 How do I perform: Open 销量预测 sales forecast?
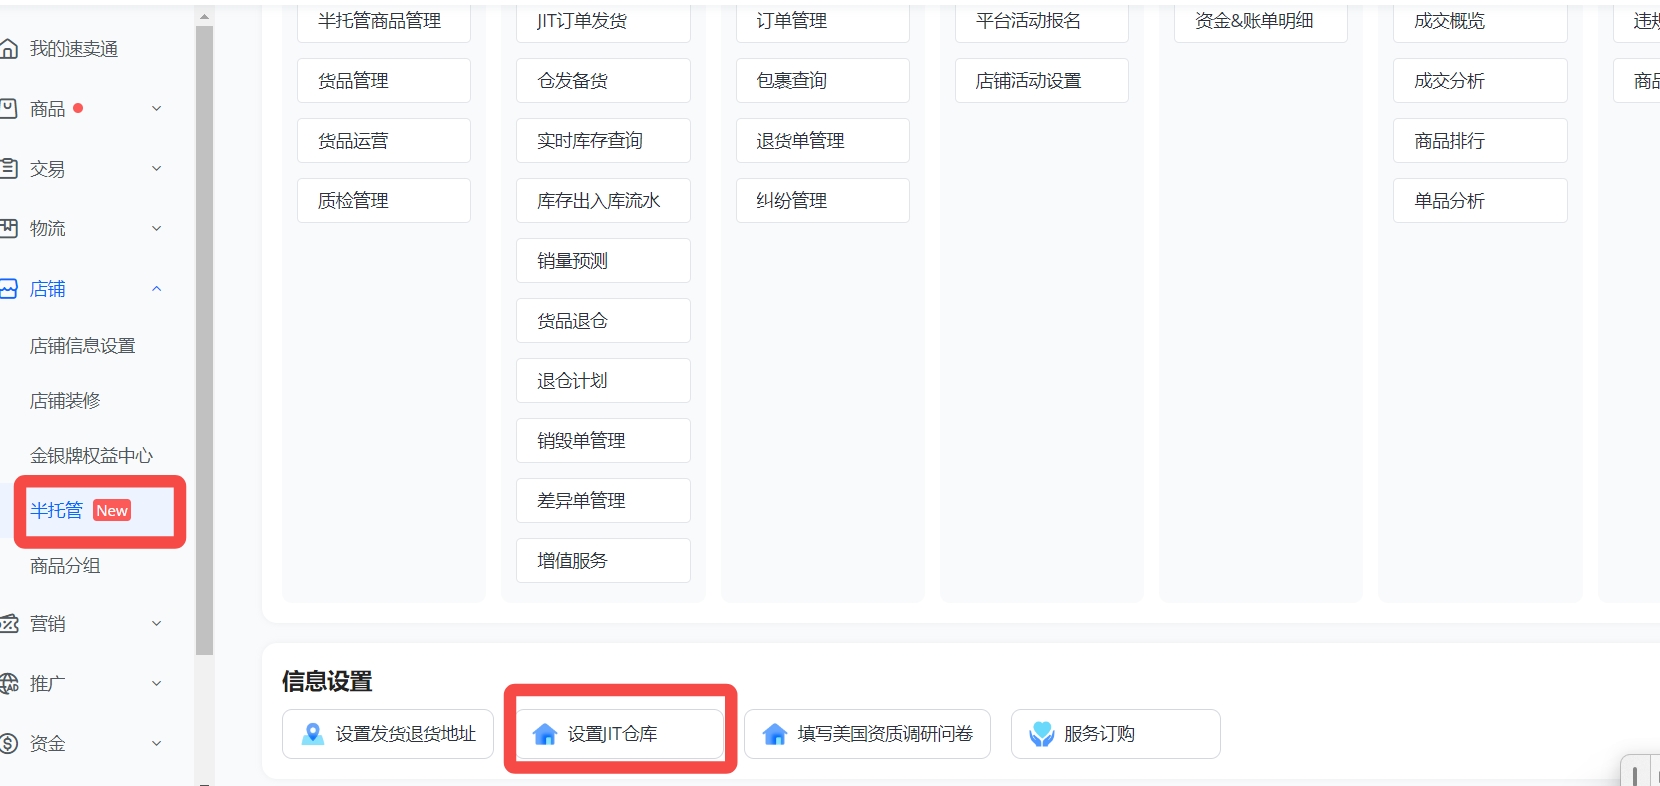tap(603, 261)
